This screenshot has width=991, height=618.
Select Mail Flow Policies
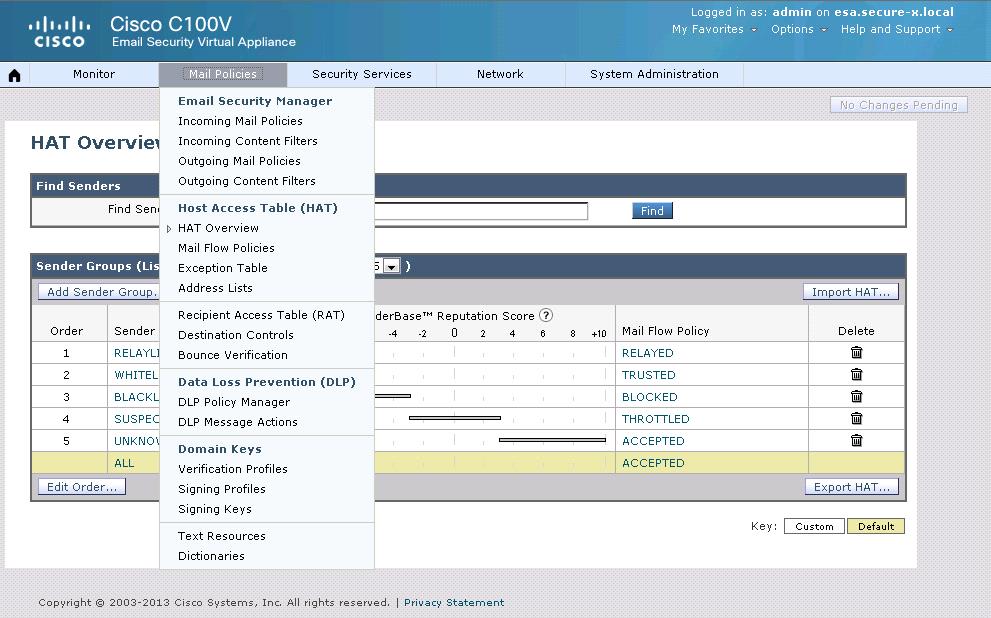(x=226, y=248)
